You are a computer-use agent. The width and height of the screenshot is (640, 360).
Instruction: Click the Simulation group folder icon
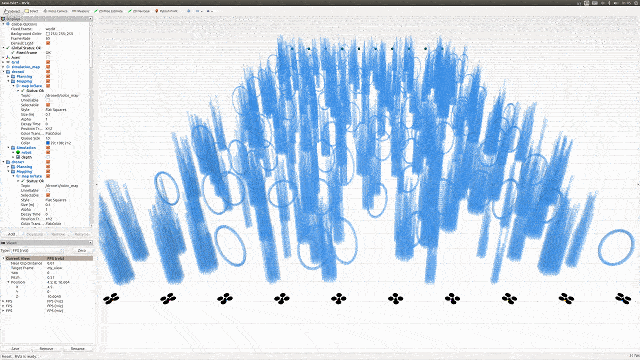[13, 148]
